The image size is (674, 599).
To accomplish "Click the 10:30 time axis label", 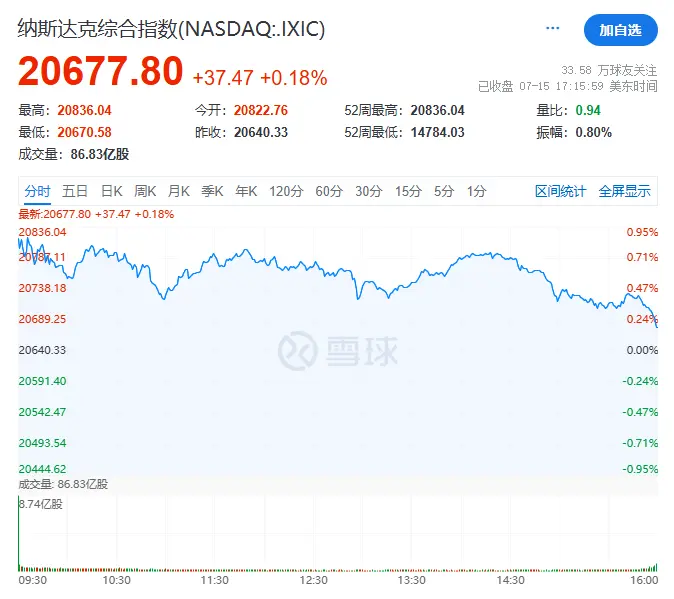I will point(116,580).
